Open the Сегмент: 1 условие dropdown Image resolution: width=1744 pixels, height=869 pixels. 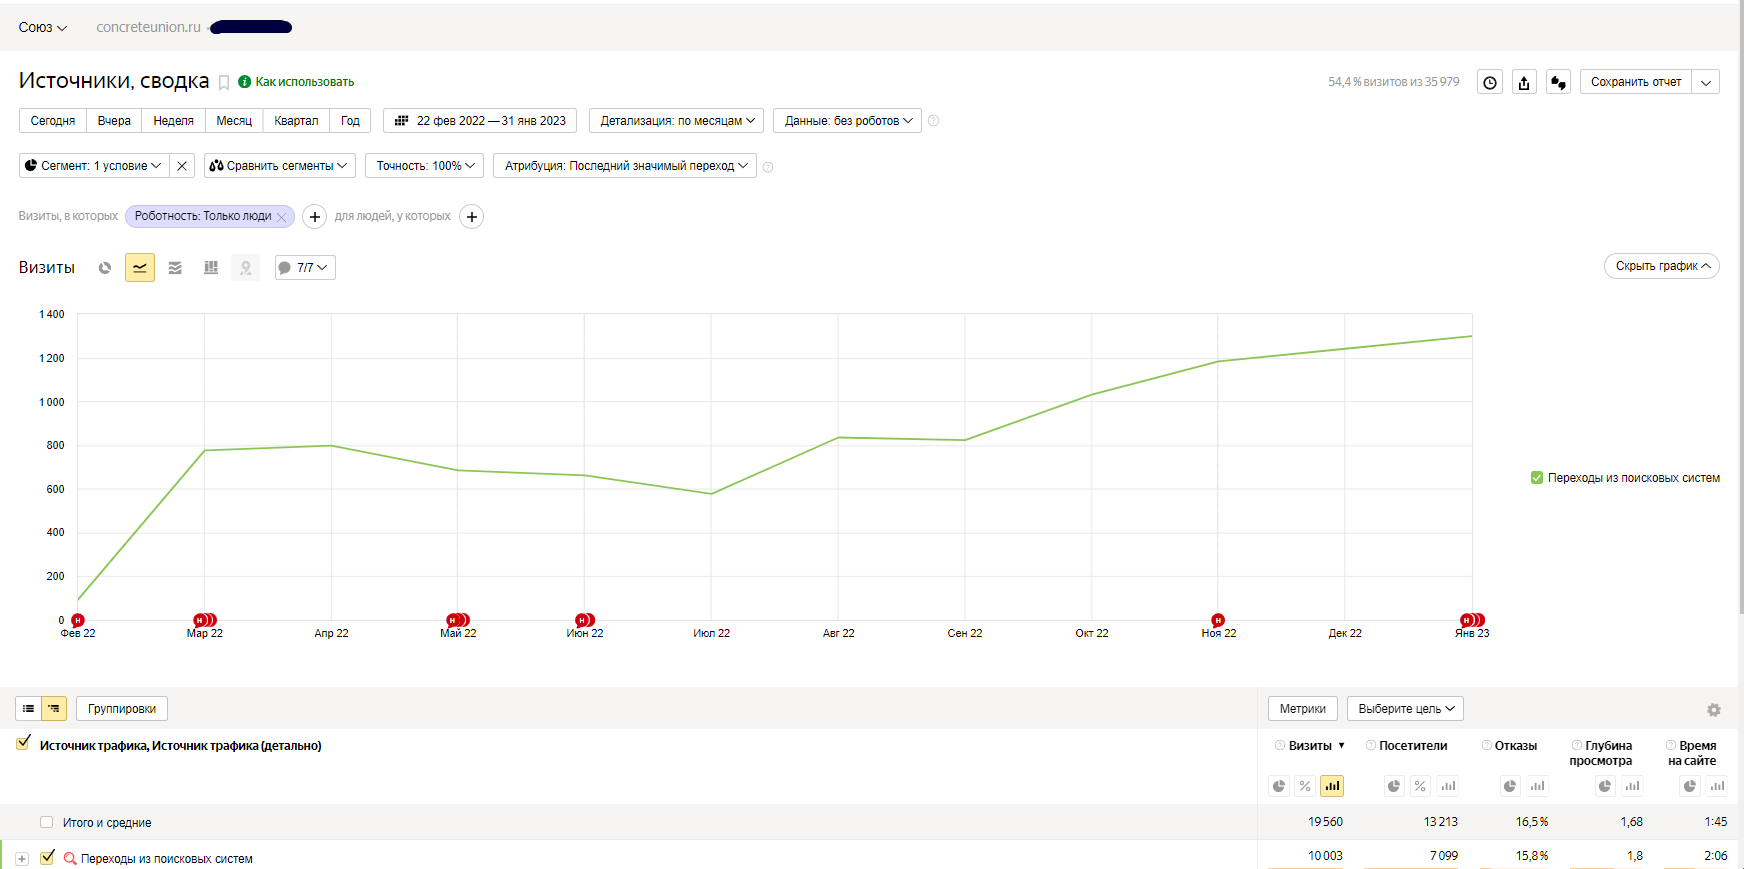[x=94, y=166]
